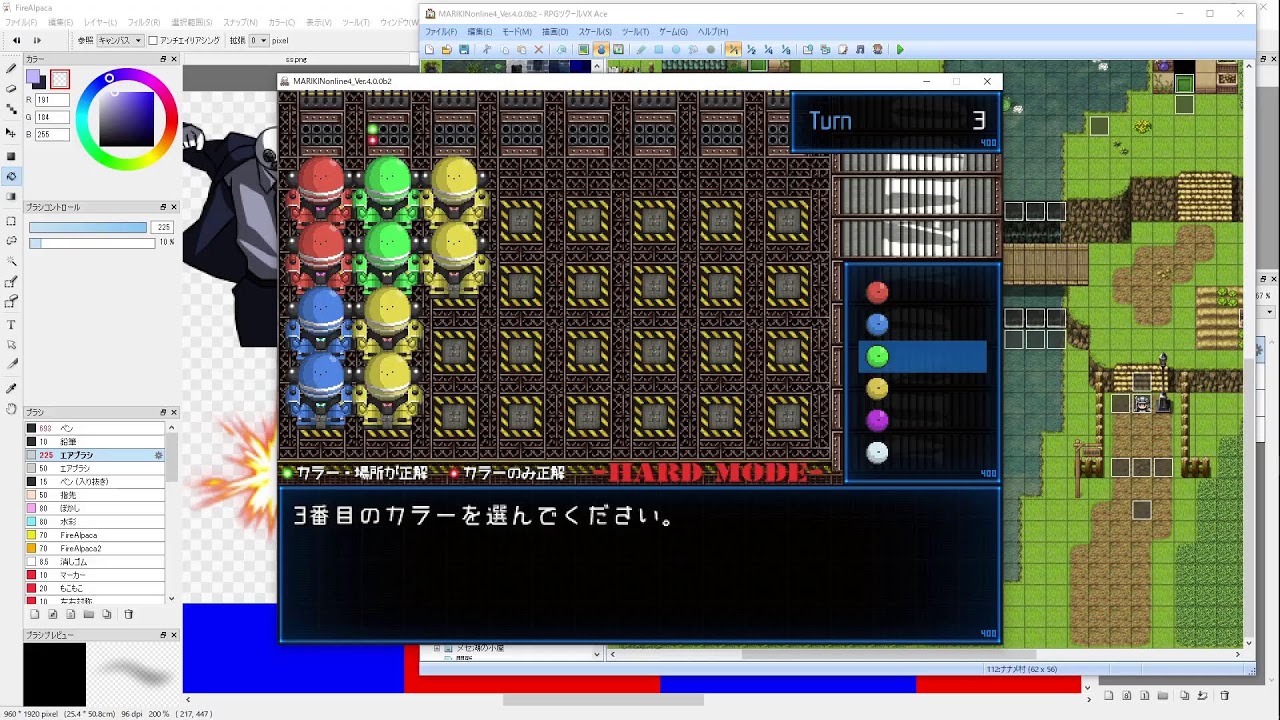Choose the white color option in game

point(877,453)
